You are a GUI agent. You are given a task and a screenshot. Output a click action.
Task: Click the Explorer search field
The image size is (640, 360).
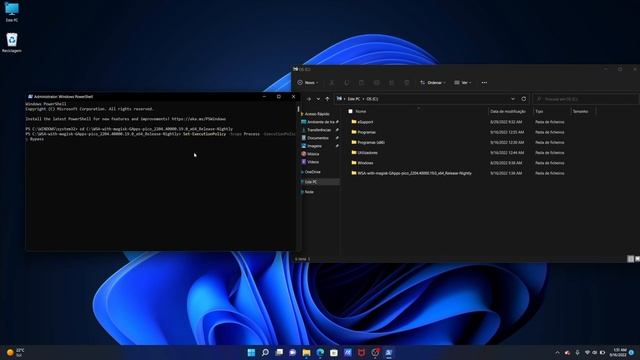click(x=586, y=99)
